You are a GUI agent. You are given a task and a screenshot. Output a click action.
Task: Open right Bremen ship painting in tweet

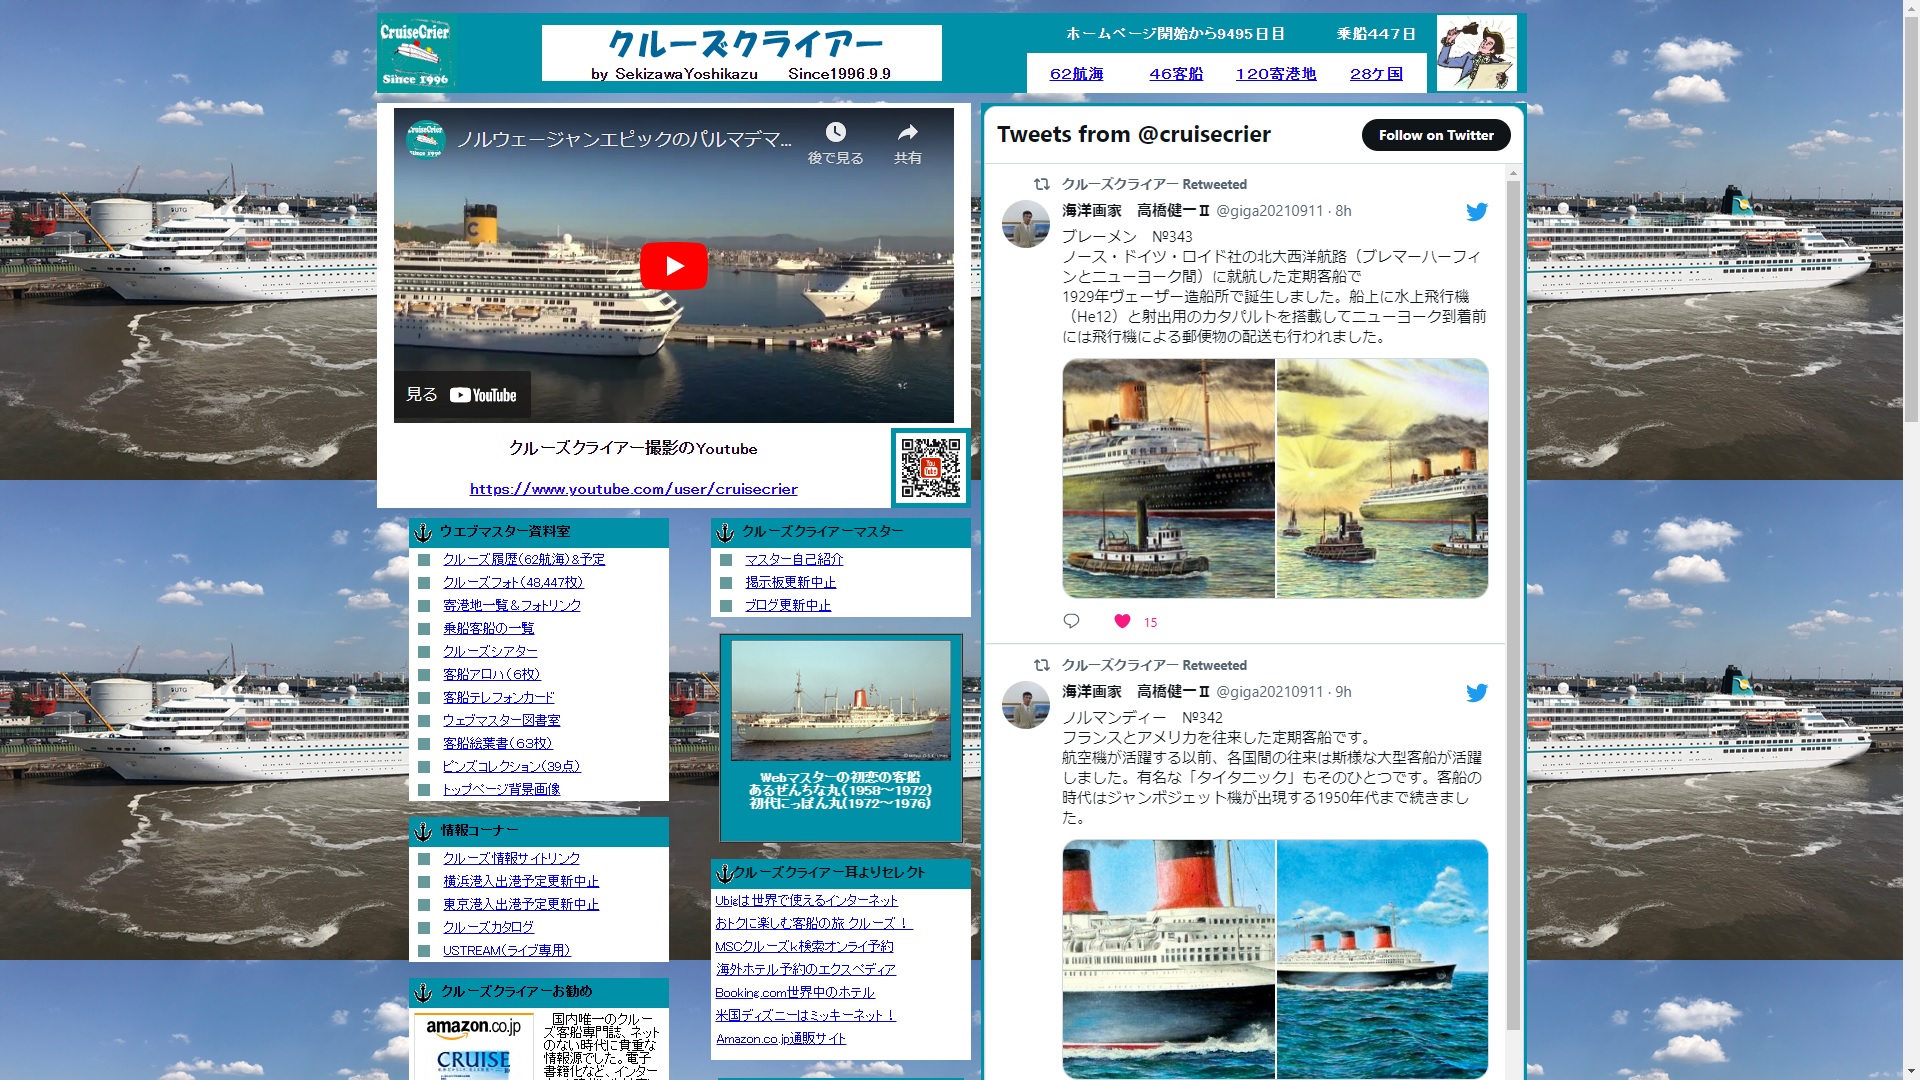coord(1382,479)
